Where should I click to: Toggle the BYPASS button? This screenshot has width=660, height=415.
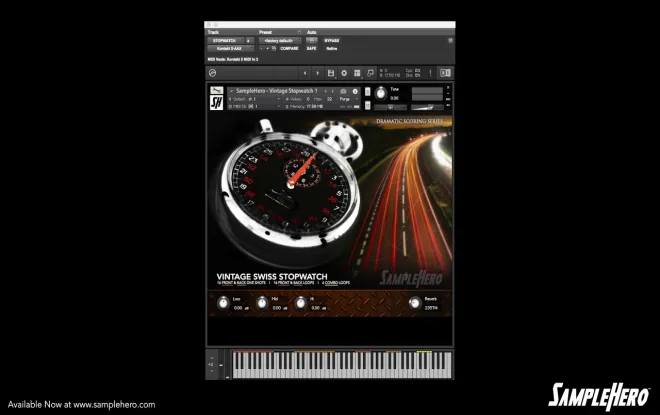pyautogui.click(x=332, y=40)
